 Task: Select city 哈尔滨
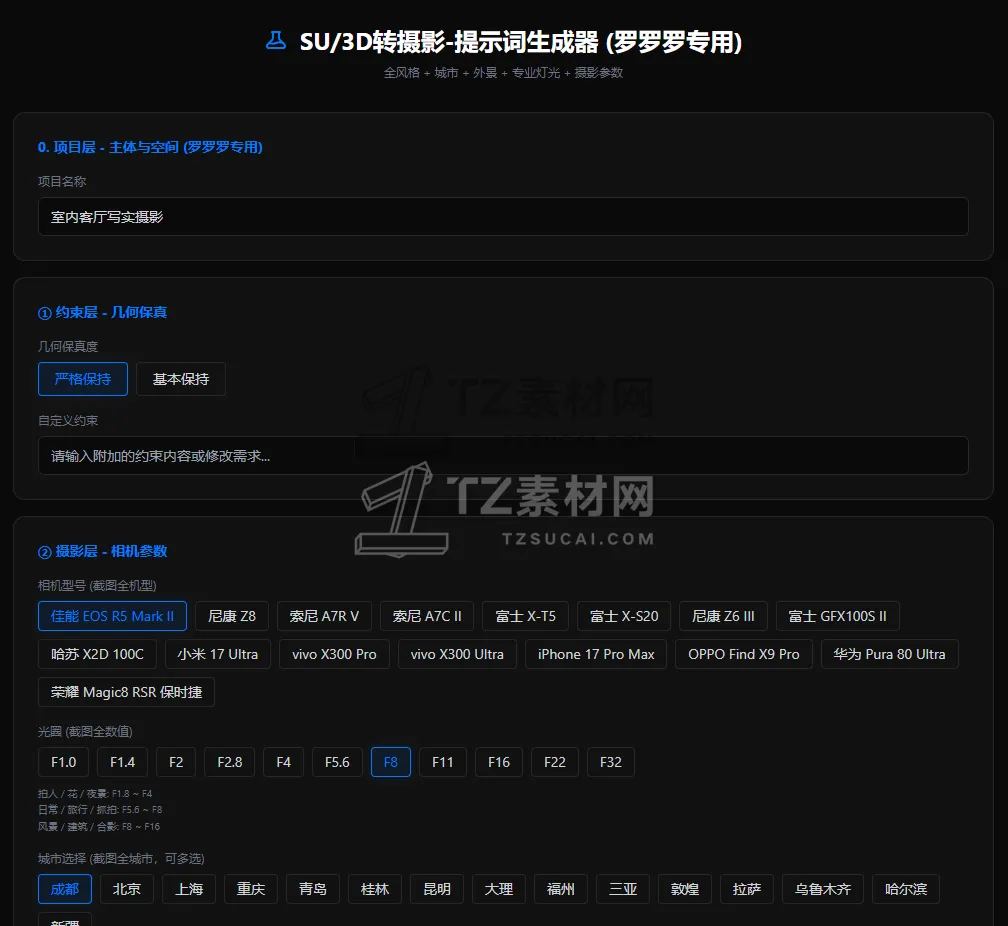pos(906,889)
